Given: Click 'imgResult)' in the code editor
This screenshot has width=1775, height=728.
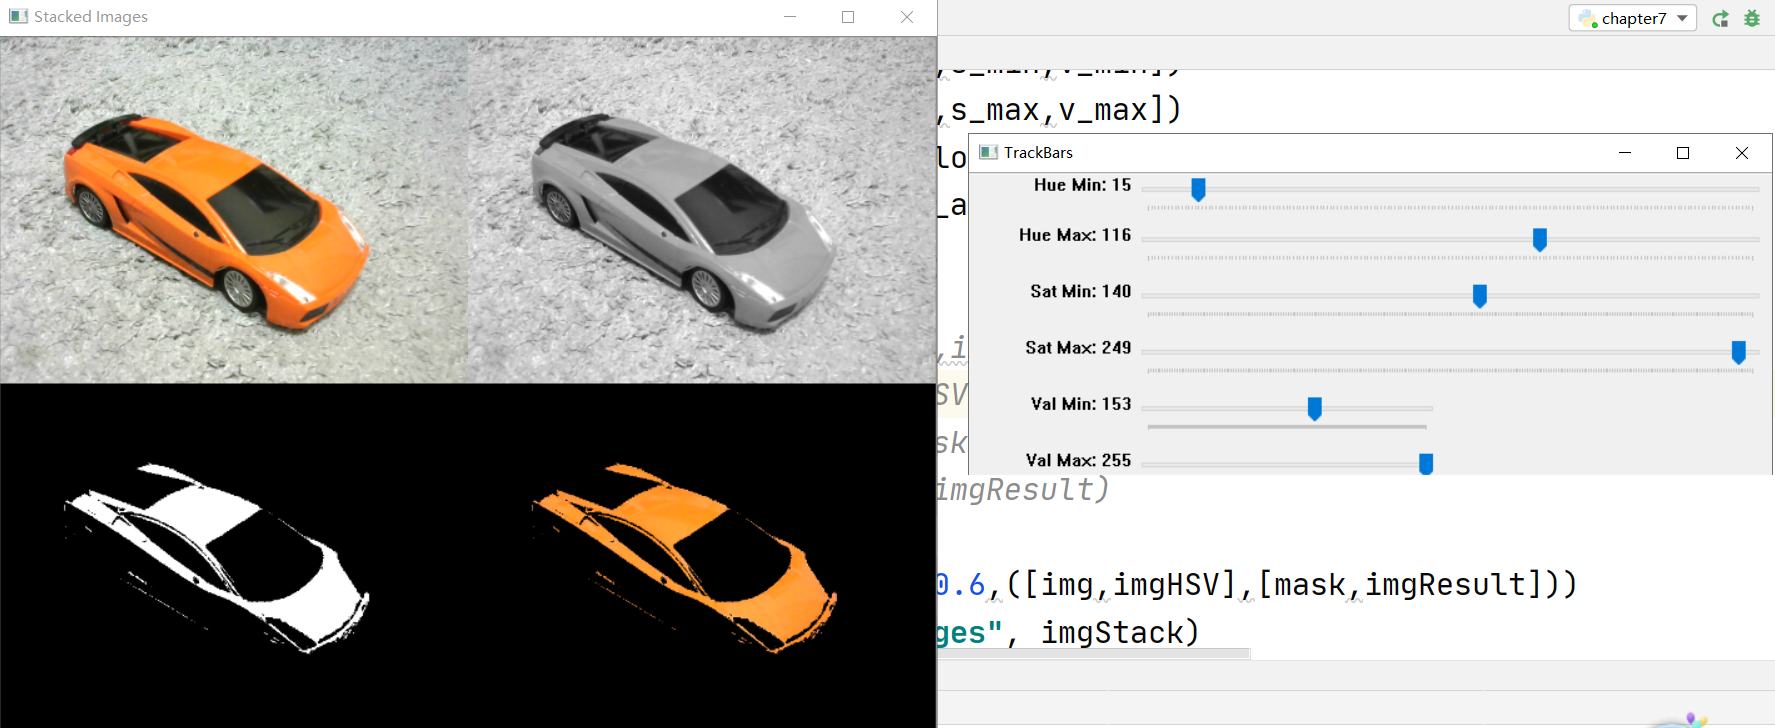Looking at the screenshot, I should (1022, 489).
